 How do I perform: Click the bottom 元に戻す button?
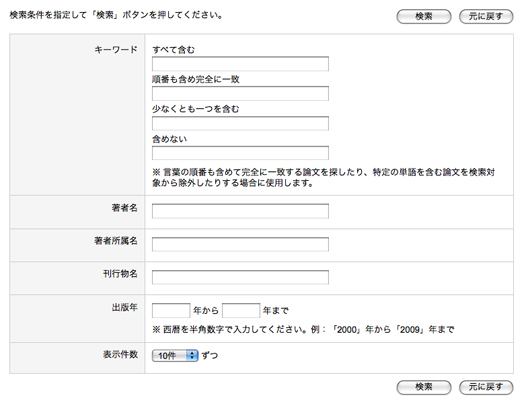[486, 387]
